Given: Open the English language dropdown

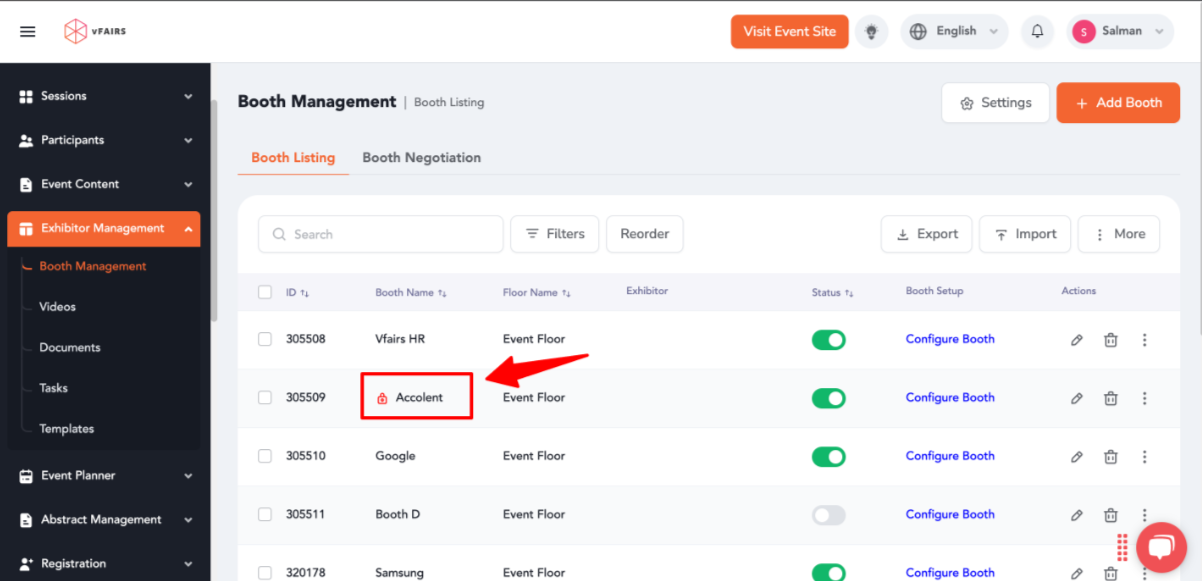Looking at the screenshot, I should pyautogui.click(x=954, y=31).
